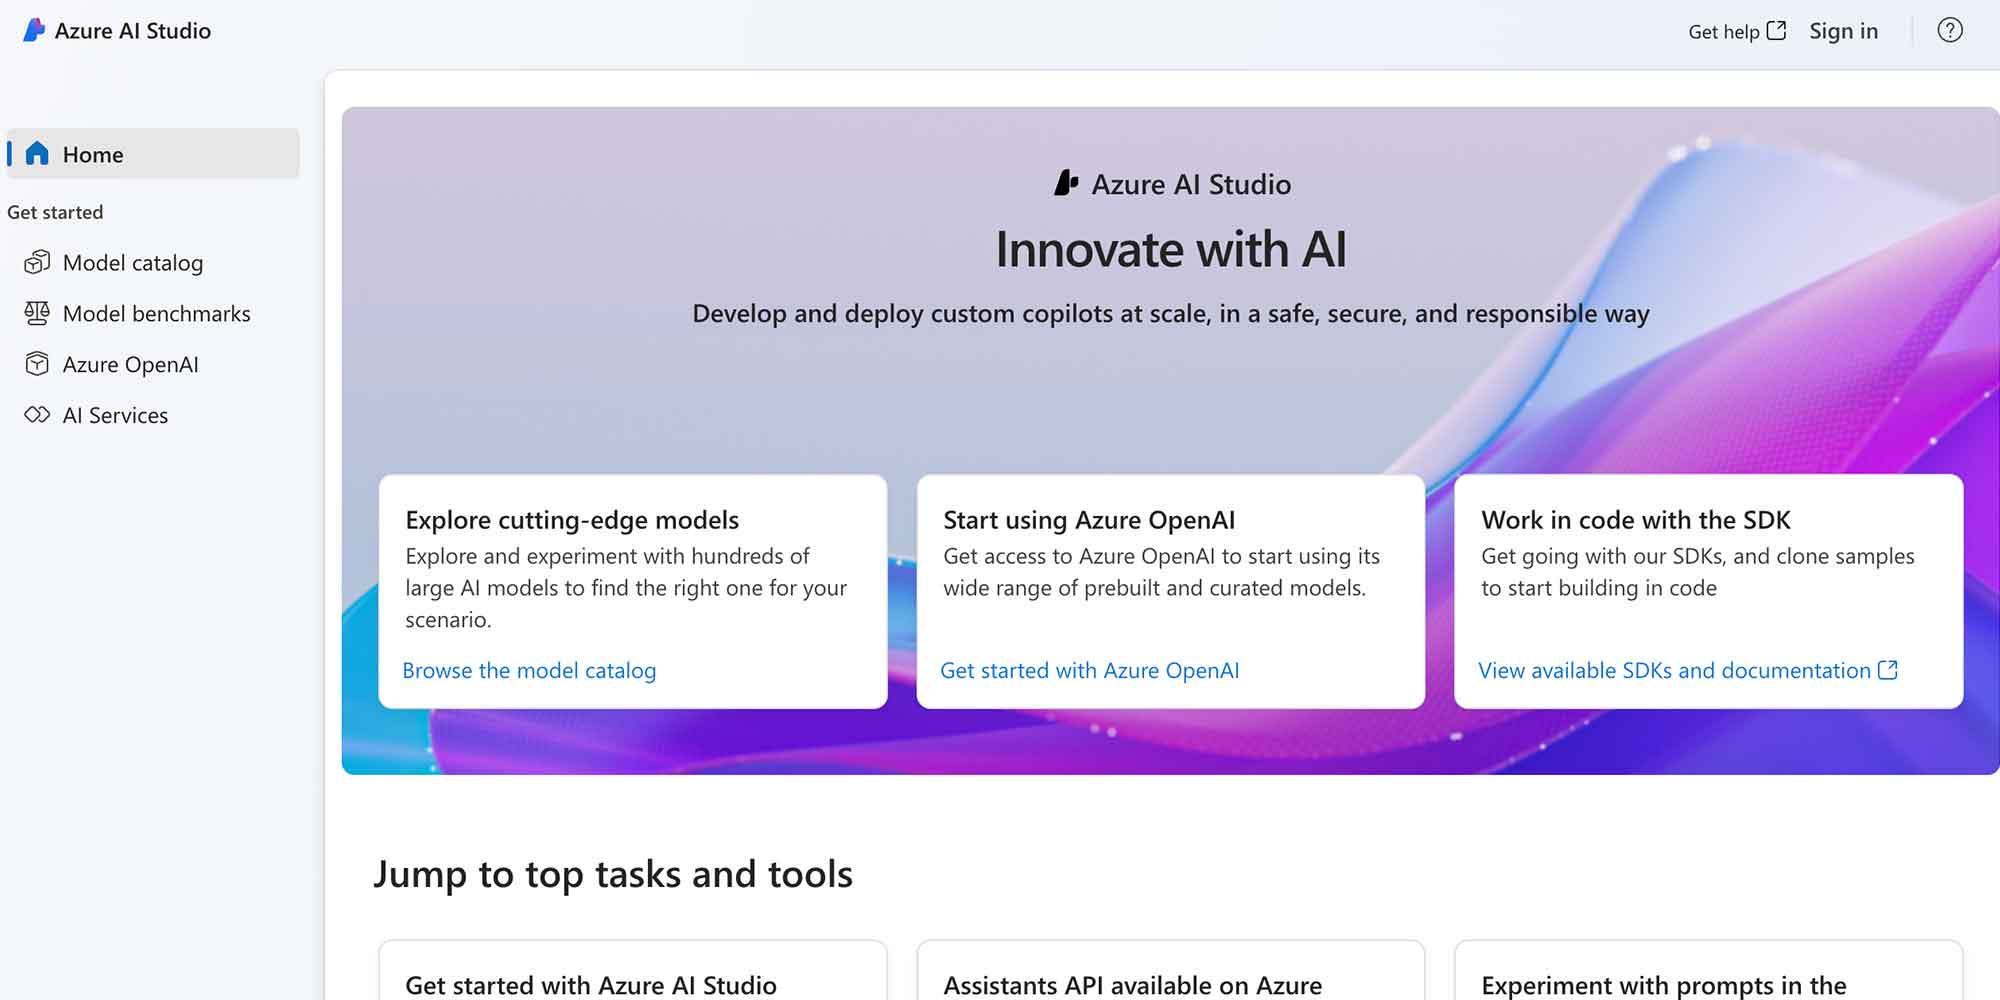Viewport: 2000px width, 1000px height.
Task: Open Assistants API available on Azure card
Action: click(1171, 970)
